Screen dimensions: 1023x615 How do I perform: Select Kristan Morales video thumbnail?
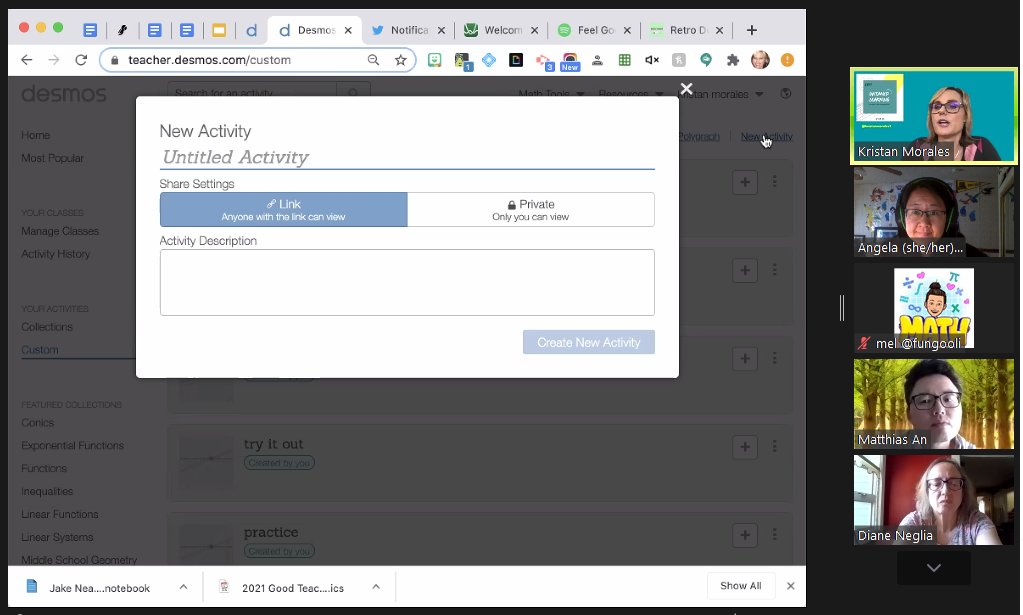(x=934, y=115)
